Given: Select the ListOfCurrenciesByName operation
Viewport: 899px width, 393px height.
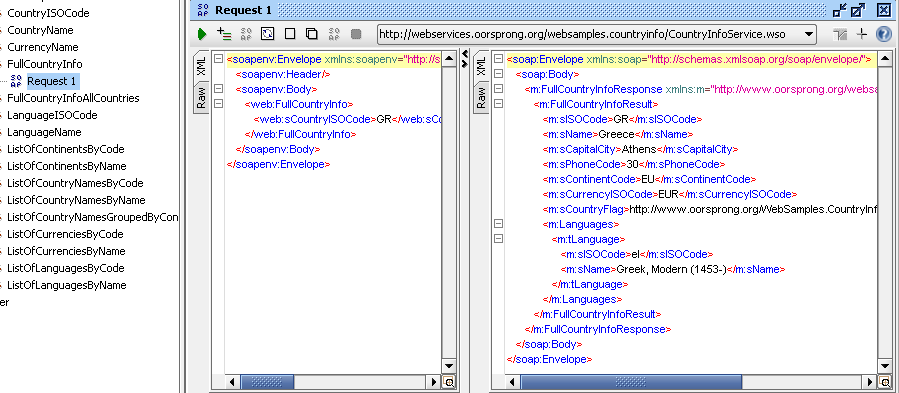Looking at the screenshot, I should click(x=66, y=251).
